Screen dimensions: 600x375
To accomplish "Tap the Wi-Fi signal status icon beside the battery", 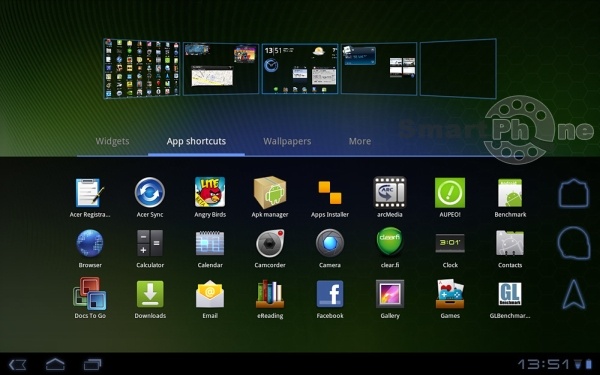I will (578, 364).
